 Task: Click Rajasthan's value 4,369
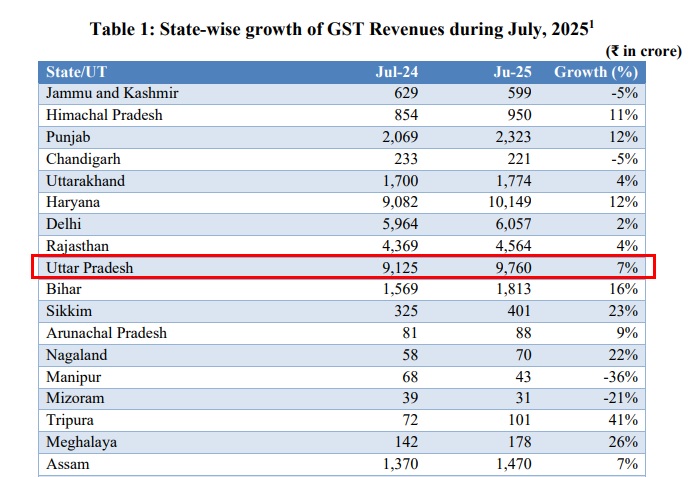click(x=398, y=247)
